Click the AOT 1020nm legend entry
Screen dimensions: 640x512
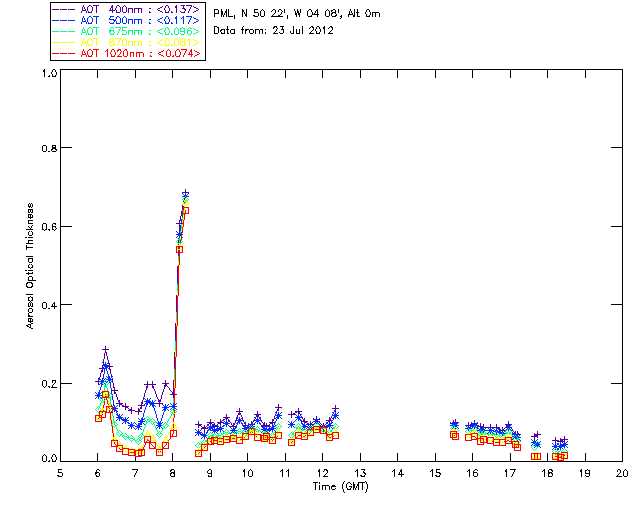[128, 53]
